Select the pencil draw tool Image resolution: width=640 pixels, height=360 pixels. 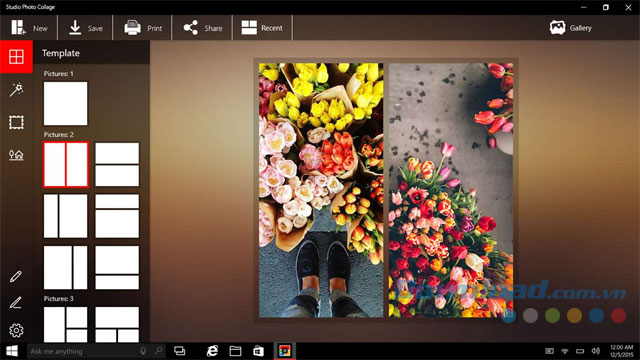click(16, 276)
